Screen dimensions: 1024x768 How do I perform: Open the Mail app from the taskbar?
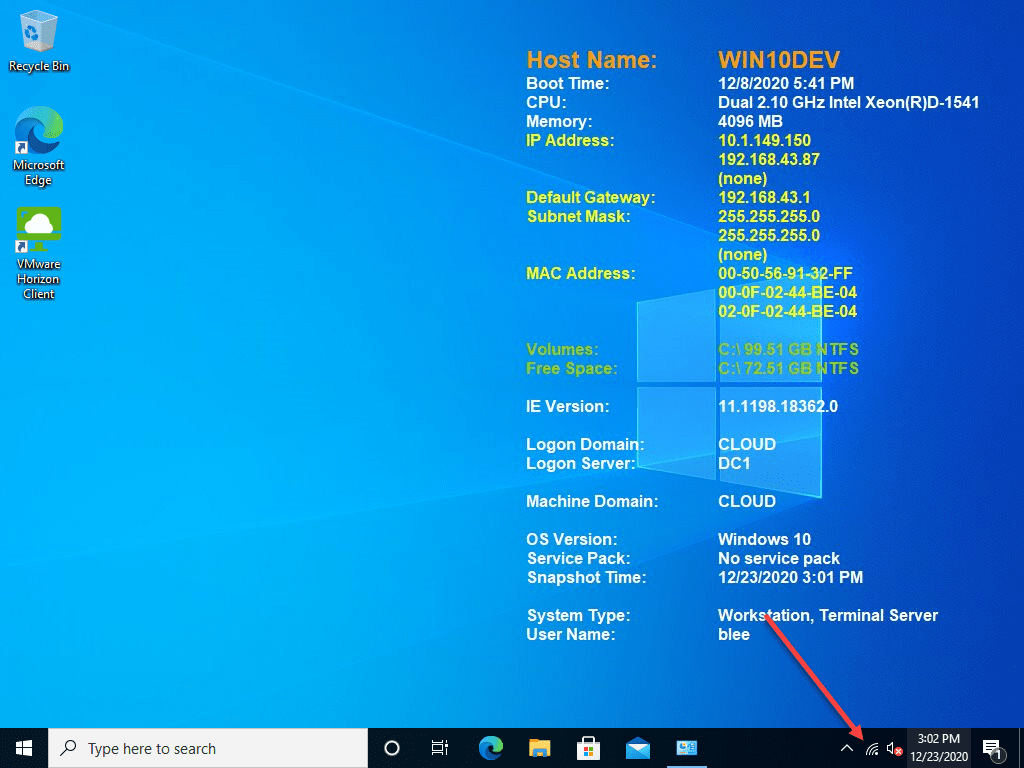pyautogui.click(x=638, y=748)
